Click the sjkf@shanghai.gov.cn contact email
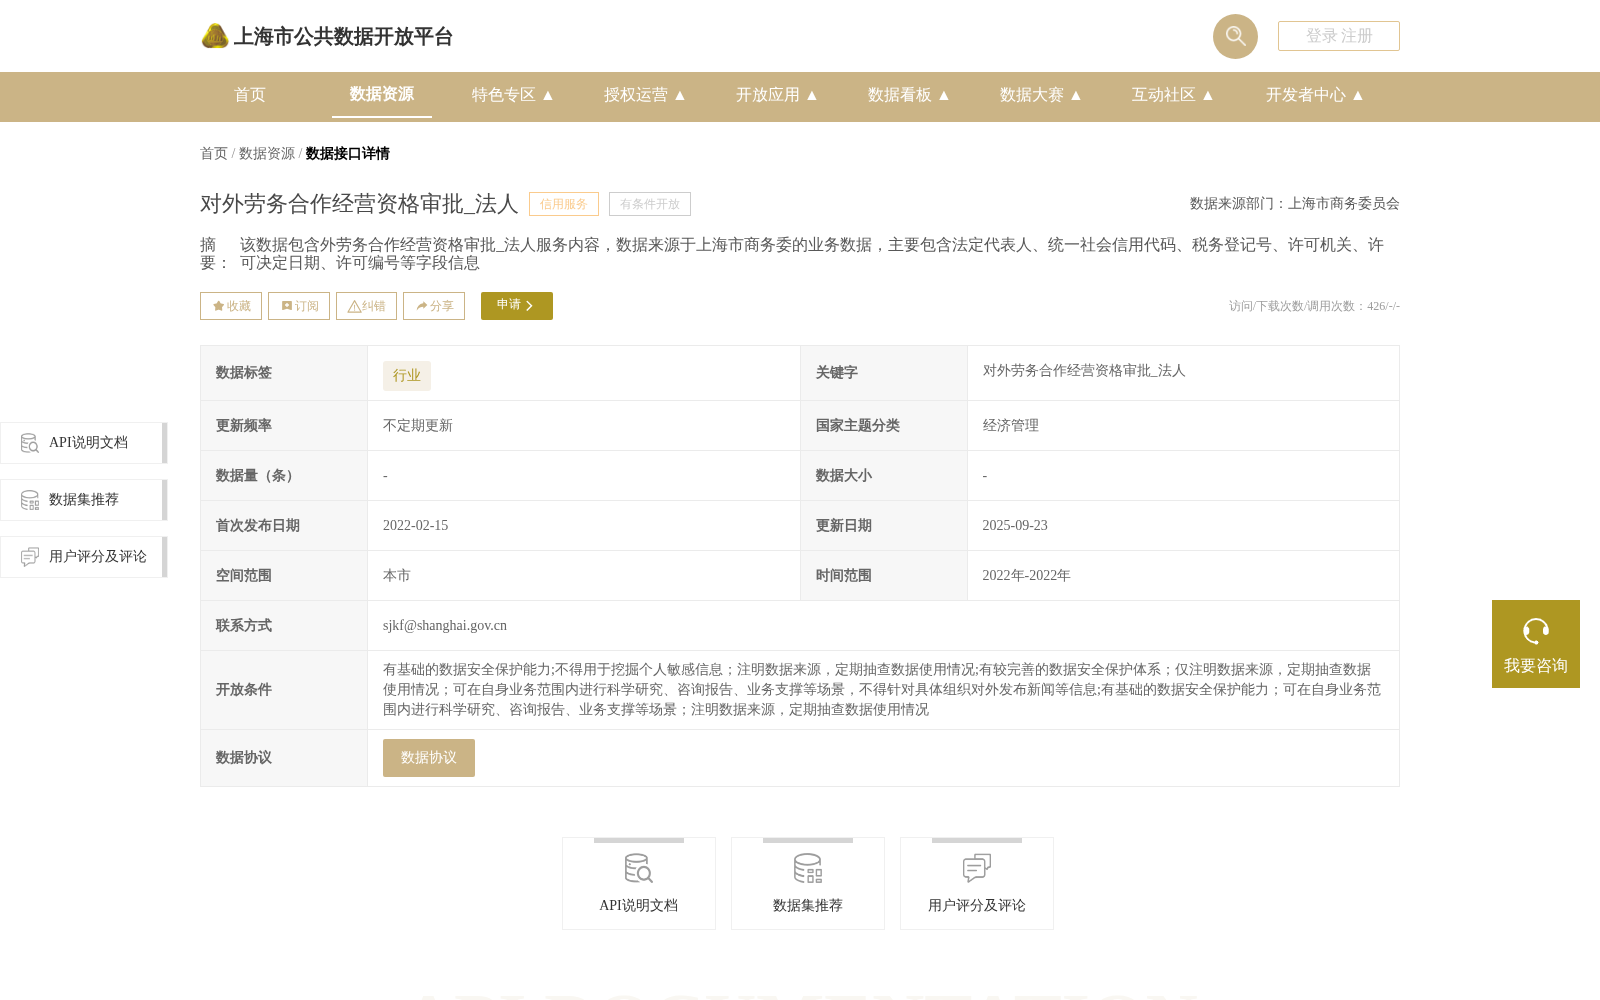This screenshot has width=1600, height=1000. [445, 626]
